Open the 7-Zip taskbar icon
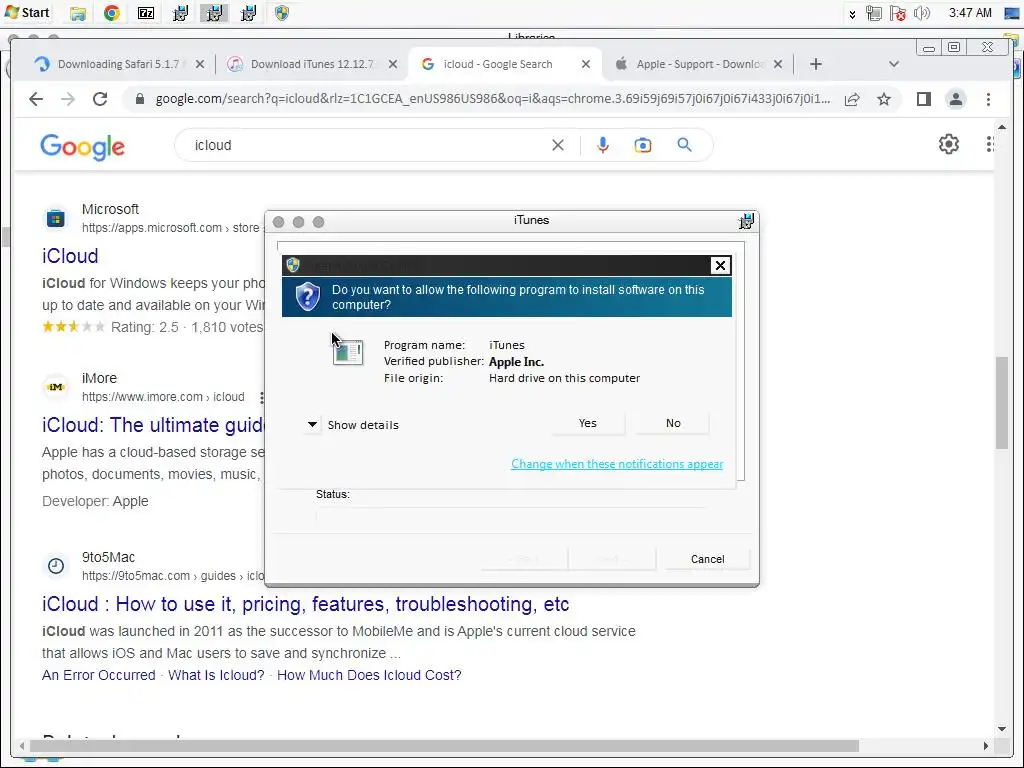Screen dimensions: 1024x768 [x=146, y=13]
